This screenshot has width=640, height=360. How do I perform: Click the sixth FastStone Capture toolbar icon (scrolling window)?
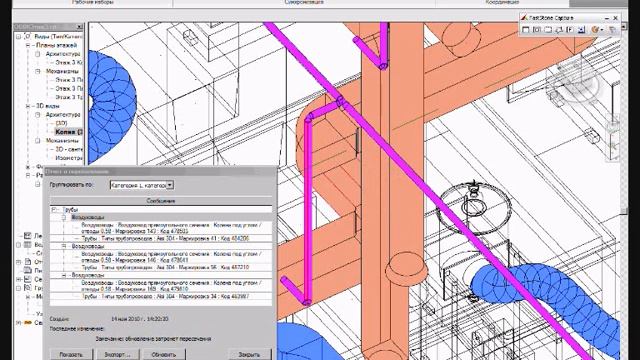(581, 30)
